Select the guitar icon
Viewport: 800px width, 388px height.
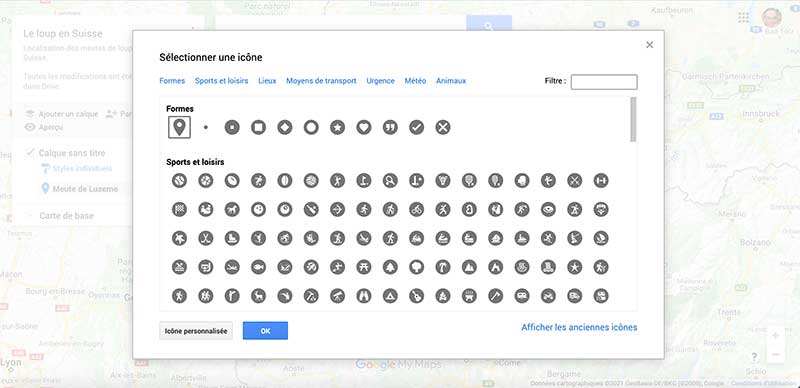point(416,296)
